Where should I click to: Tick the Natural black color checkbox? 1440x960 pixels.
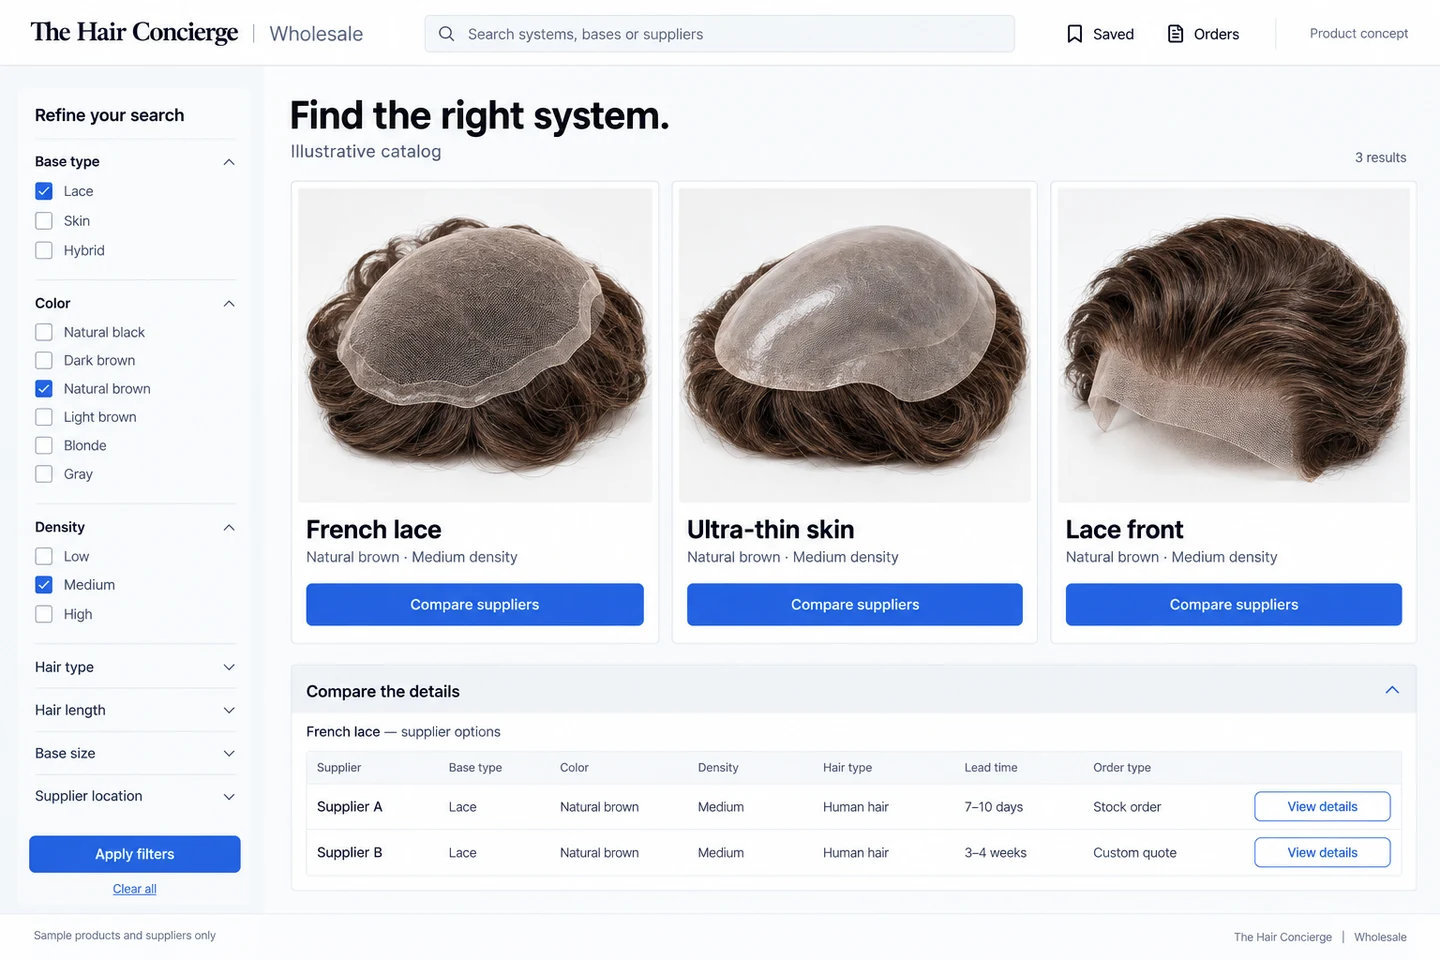tap(44, 332)
